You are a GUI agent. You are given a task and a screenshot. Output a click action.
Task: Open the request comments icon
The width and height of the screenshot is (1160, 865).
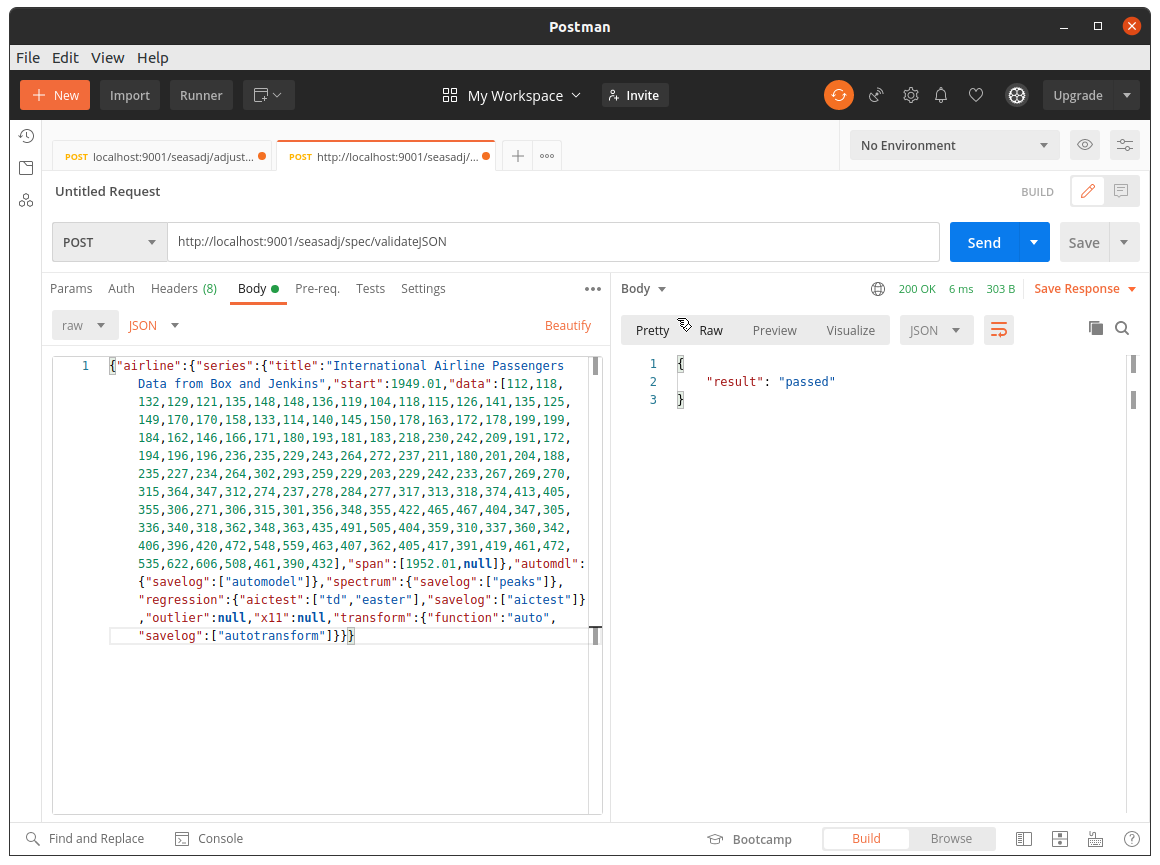click(1122, 192)
